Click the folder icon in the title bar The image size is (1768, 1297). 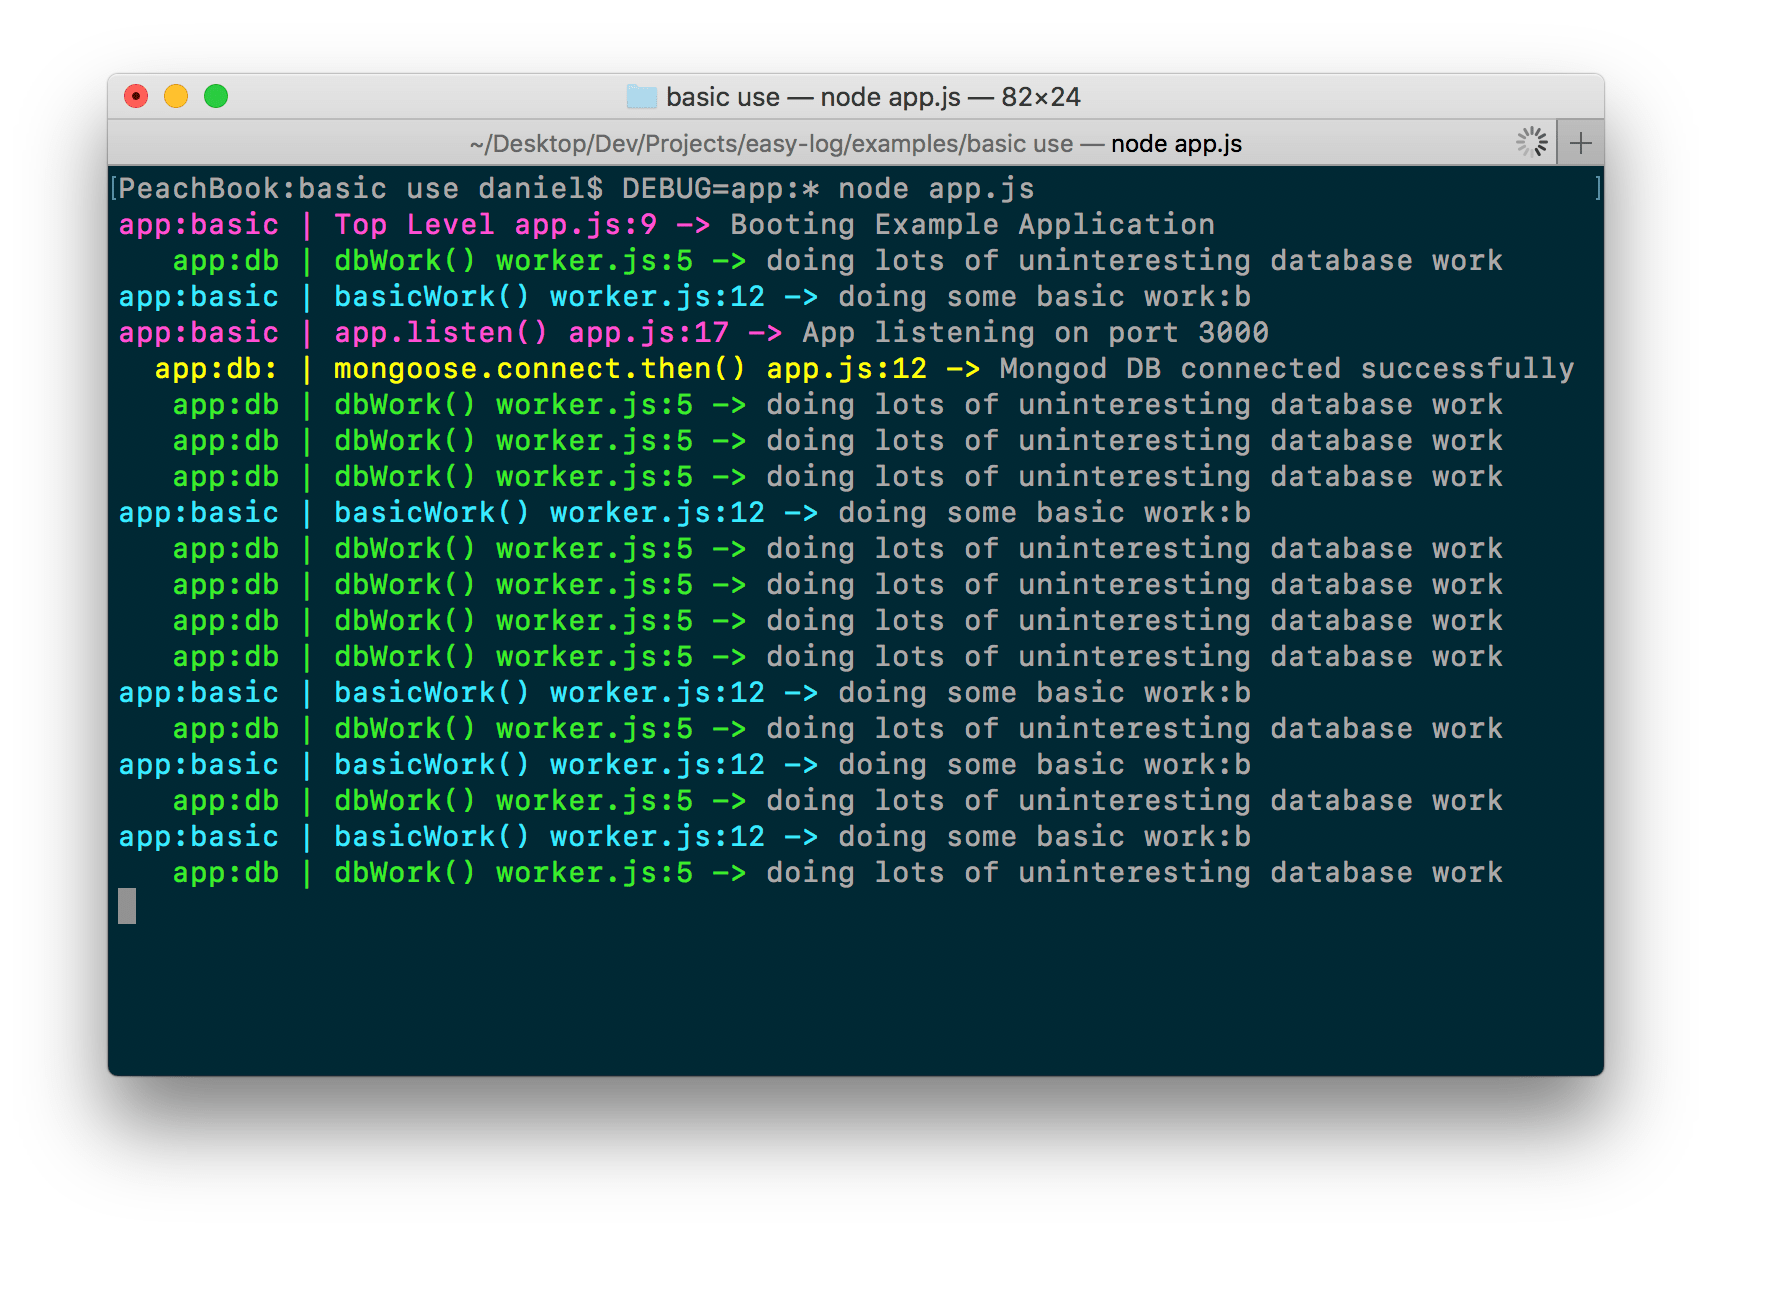pos(641,97)
